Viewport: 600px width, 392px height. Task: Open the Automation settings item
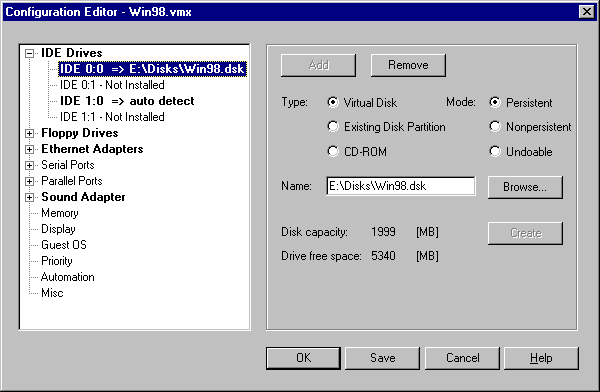tap(67, 277)
